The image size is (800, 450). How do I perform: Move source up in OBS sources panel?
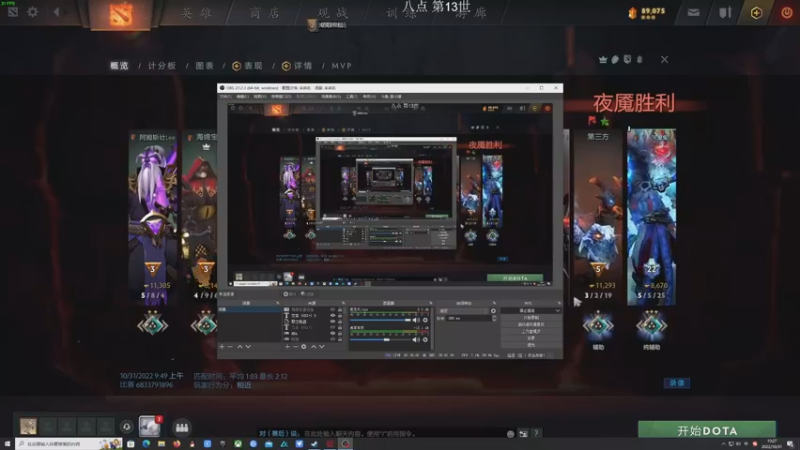(x=313, y=346)
